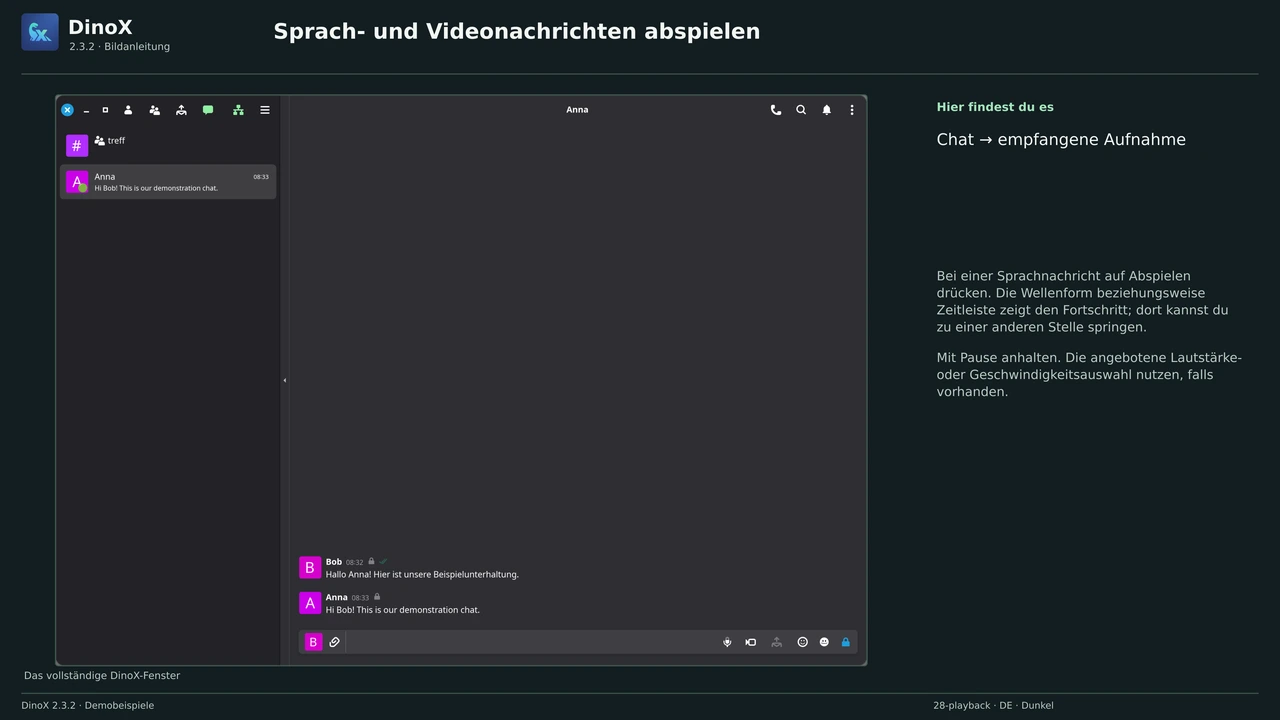Click the greyed upload icon in message bar
1280x720 pixels.
(x=777, y=642)
